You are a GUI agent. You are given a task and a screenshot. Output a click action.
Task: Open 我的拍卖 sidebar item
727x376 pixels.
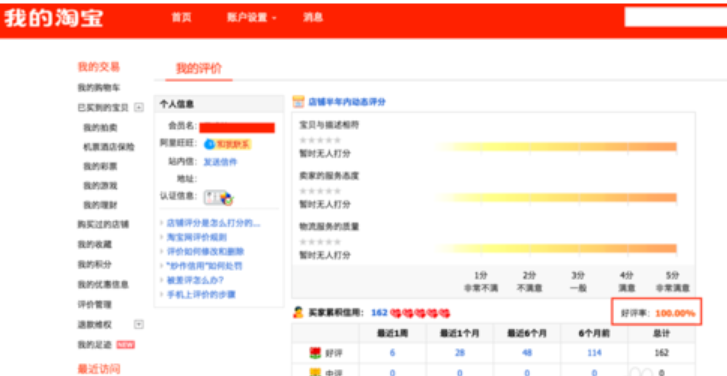click(x=100, y=127)
